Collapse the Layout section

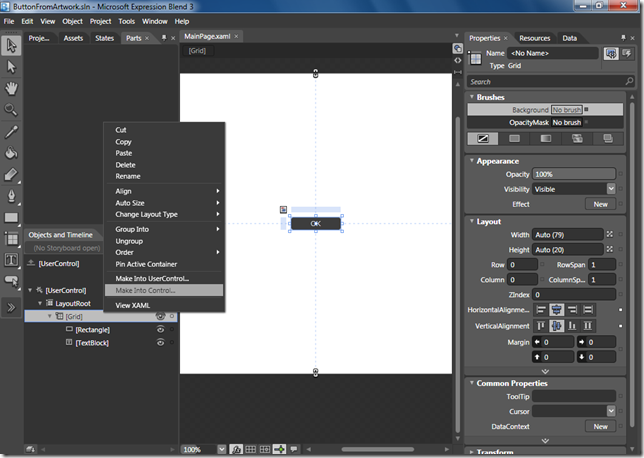472,221
